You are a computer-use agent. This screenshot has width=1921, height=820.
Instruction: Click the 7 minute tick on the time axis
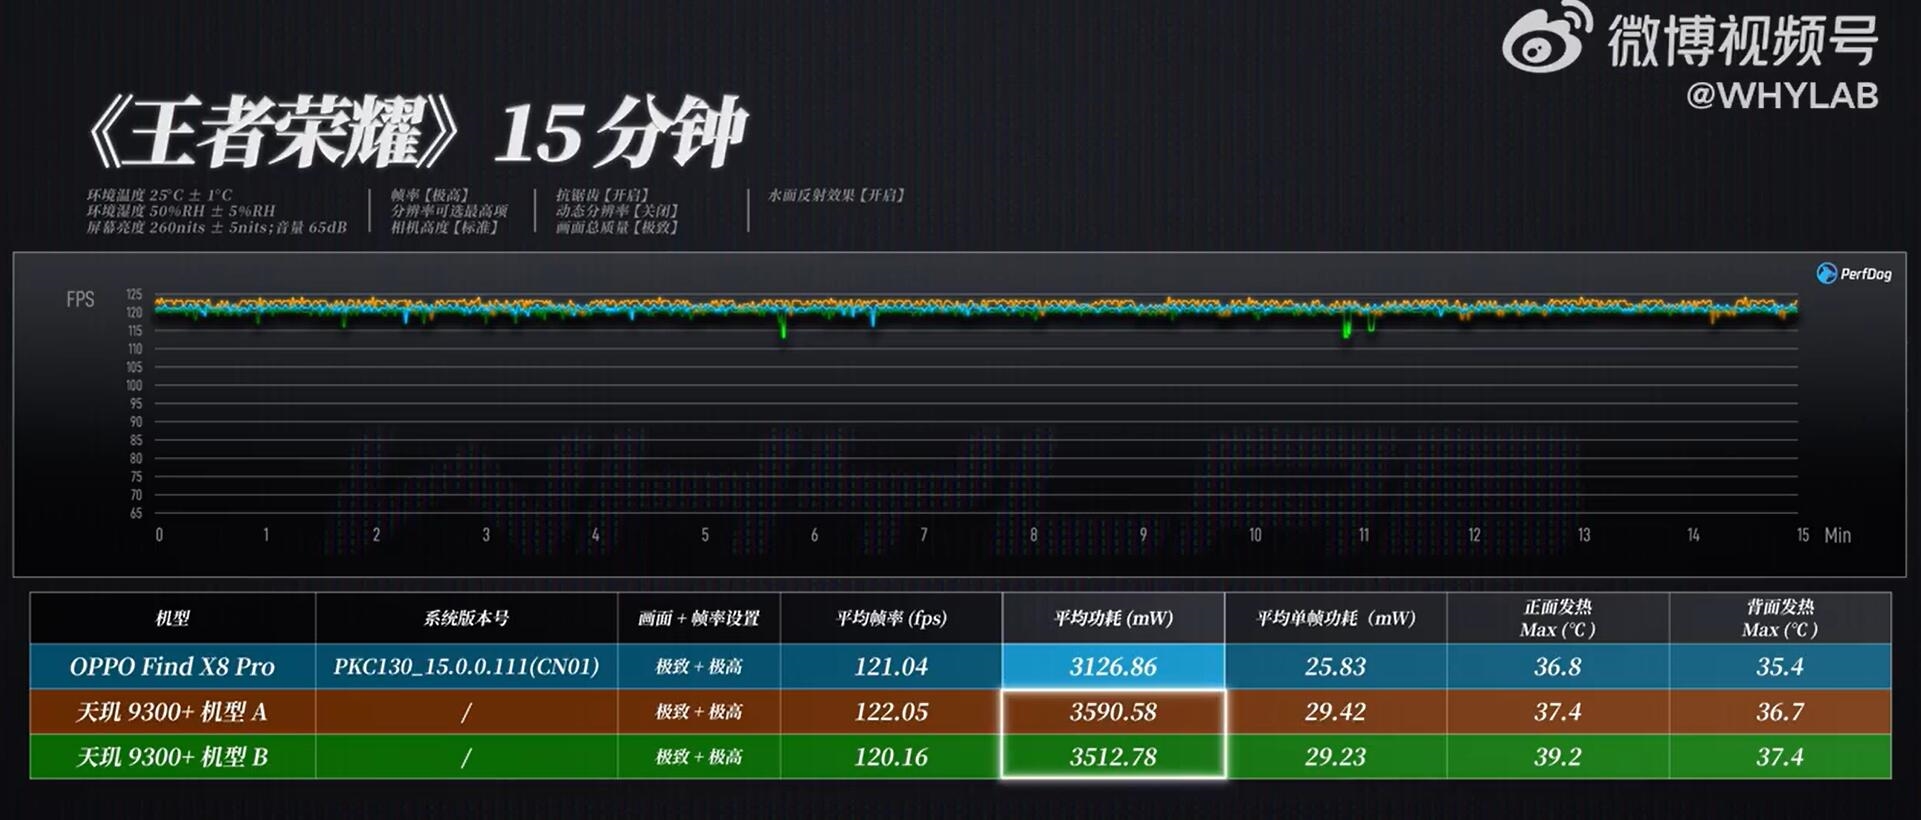[924, 535]
